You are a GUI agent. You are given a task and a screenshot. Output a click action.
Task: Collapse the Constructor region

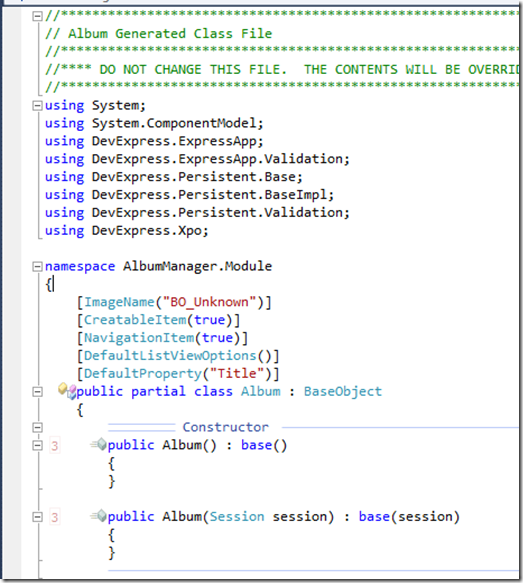tap(37, 428)
